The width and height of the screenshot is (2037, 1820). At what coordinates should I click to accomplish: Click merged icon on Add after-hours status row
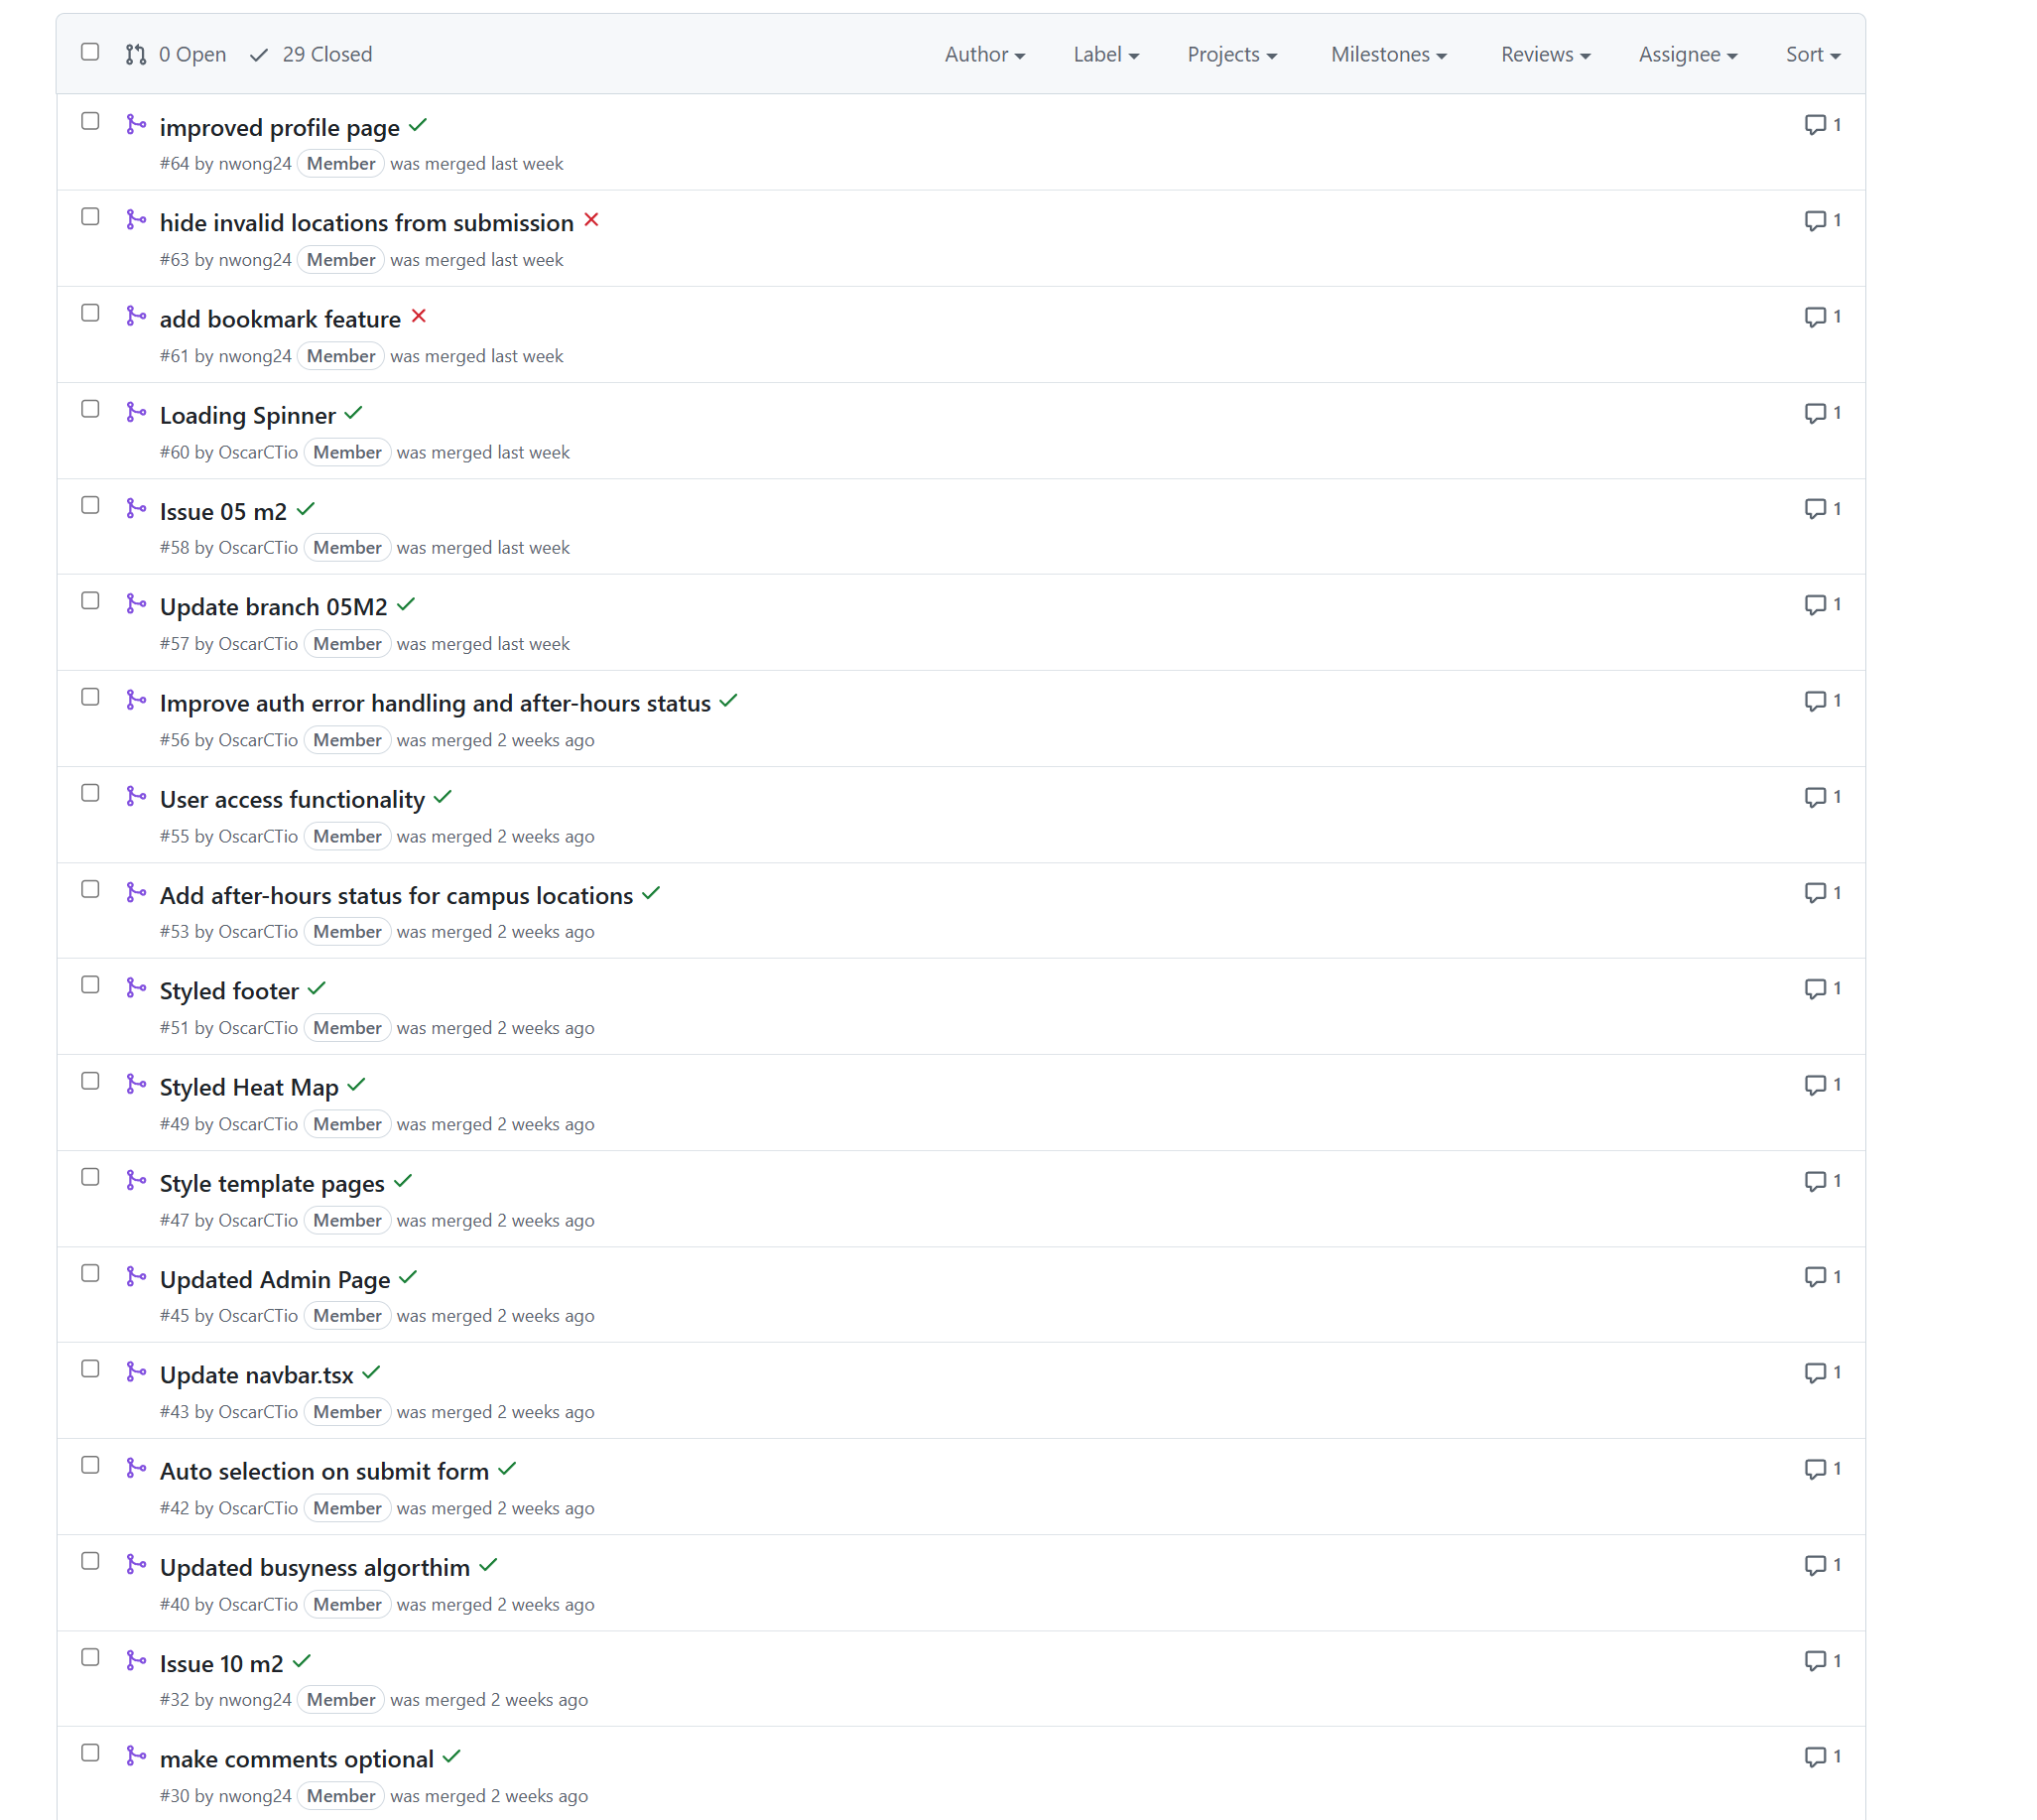click(x=137, y=893)
